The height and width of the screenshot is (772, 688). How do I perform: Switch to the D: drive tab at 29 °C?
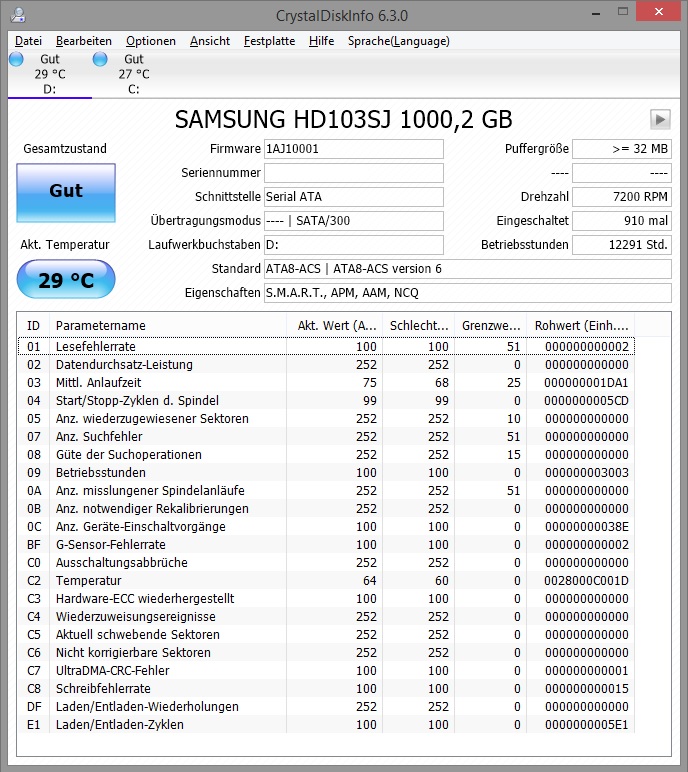coord(50,74)
